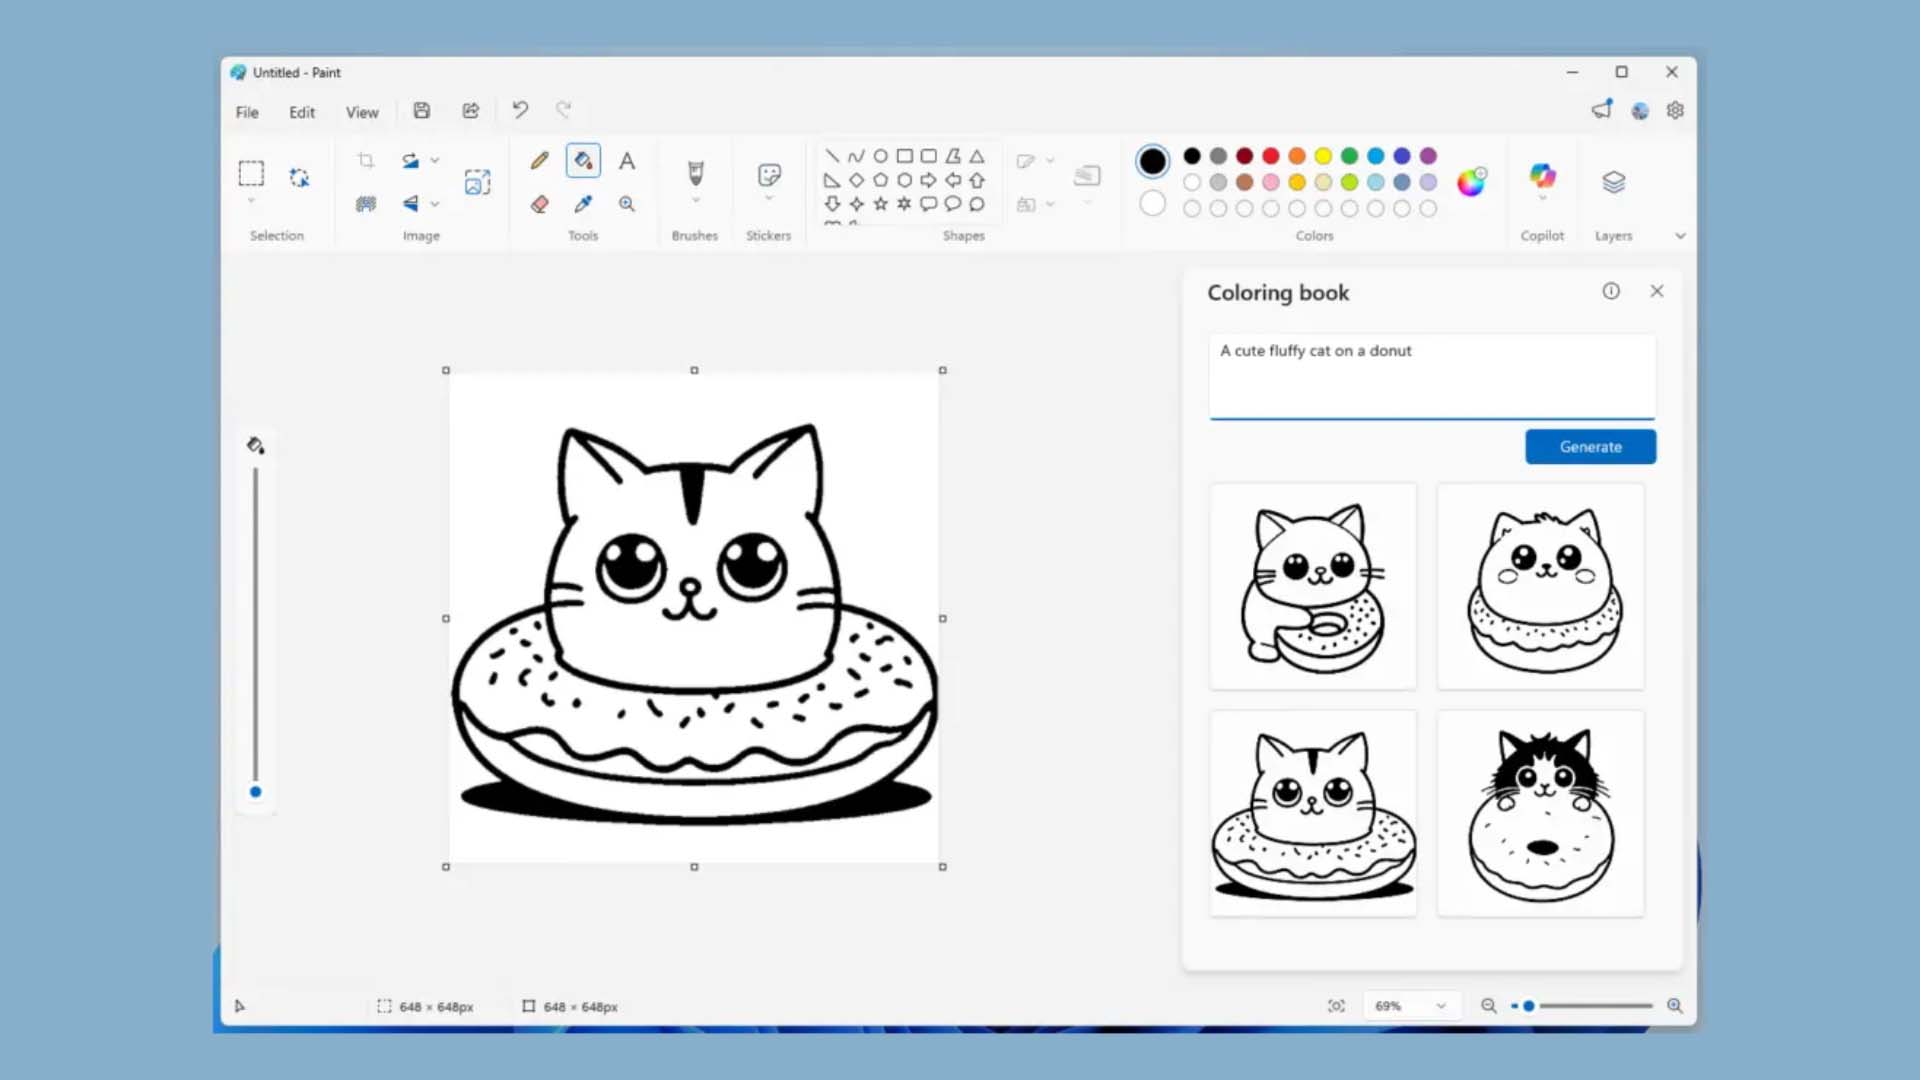Click the Save icon
Image resolution: width=1920 pixels, height=1080 pixels.
click(422, 111)
